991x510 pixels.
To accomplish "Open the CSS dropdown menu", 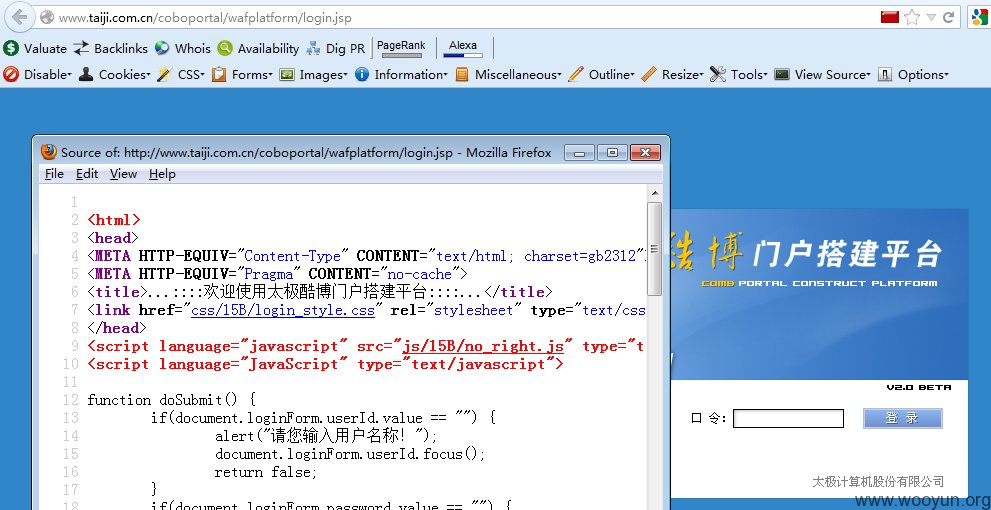I will point(181,75).
